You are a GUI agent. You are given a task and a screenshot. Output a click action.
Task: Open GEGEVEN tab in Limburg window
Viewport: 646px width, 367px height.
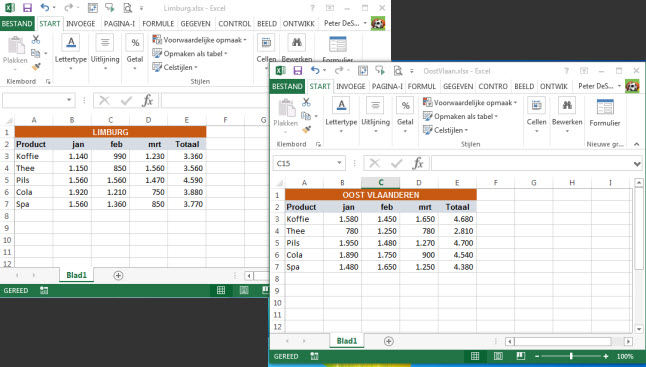195,24
